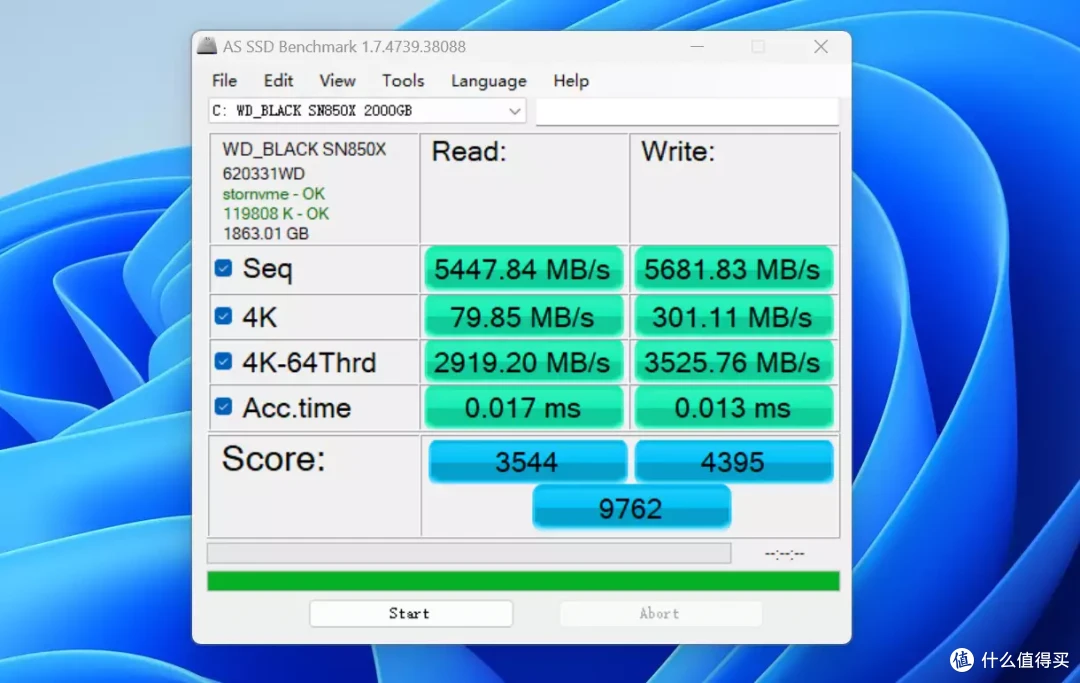Click the Read: column header
The width and height of the screenshot is (1080, 683).
(x=468, y=151)
